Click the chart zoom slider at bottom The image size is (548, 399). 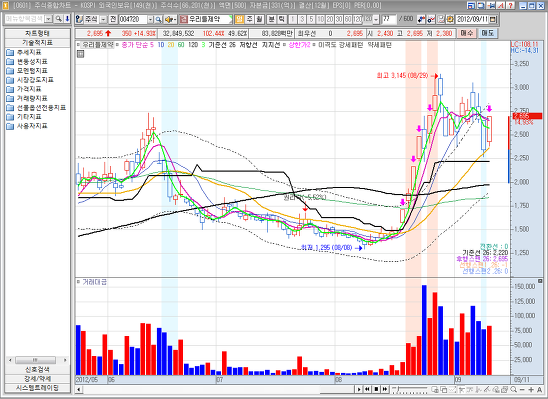coord(410,389)
